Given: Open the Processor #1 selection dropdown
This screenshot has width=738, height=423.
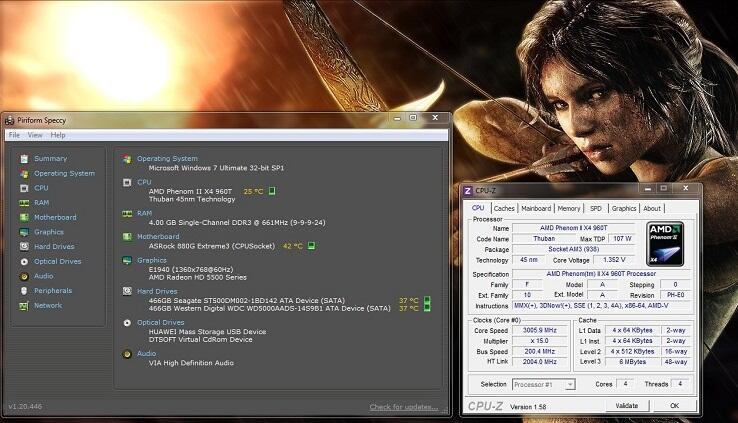Looking at the screenshot, I should point(544,384).
